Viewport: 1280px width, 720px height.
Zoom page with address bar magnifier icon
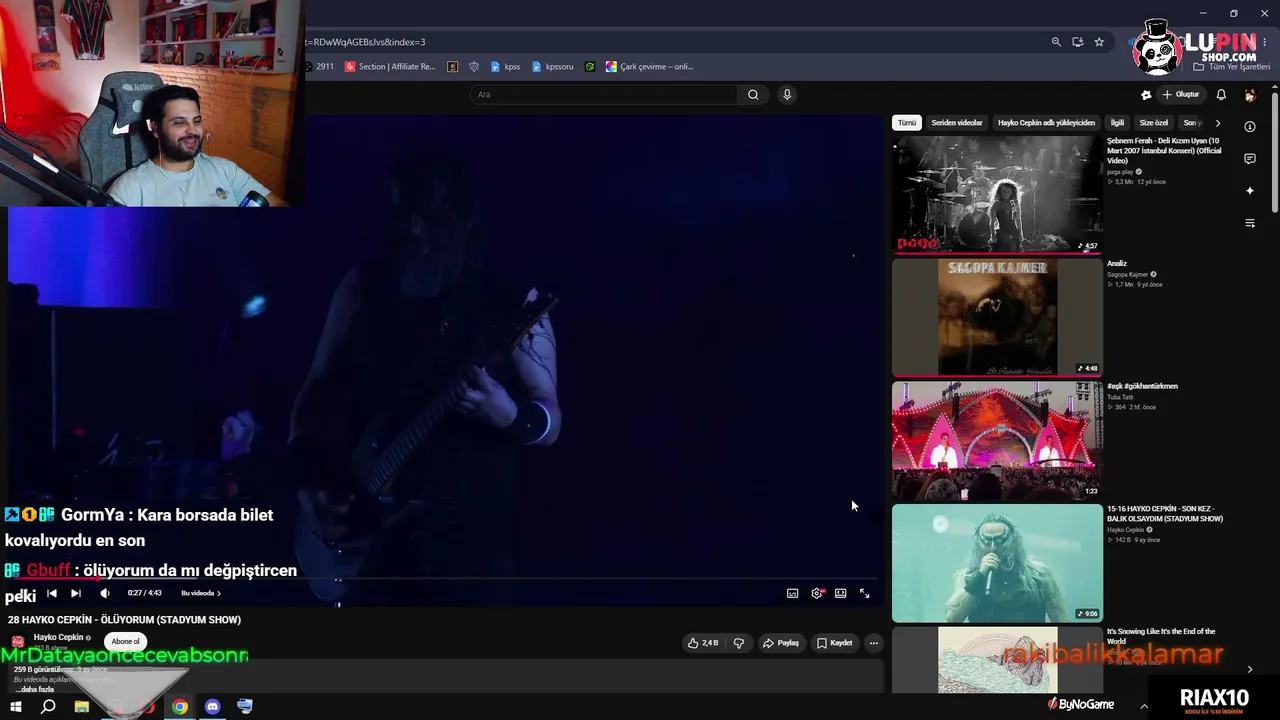(x=1056, y=42)
